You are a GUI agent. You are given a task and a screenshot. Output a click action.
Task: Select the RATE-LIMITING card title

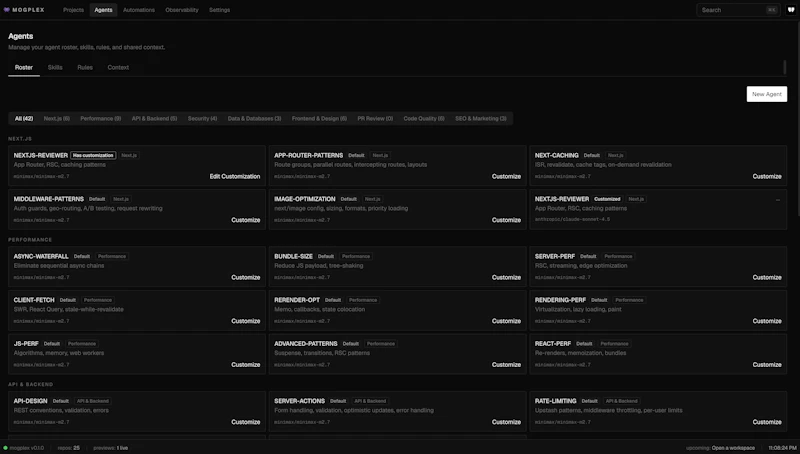click(x=556, y=401)
